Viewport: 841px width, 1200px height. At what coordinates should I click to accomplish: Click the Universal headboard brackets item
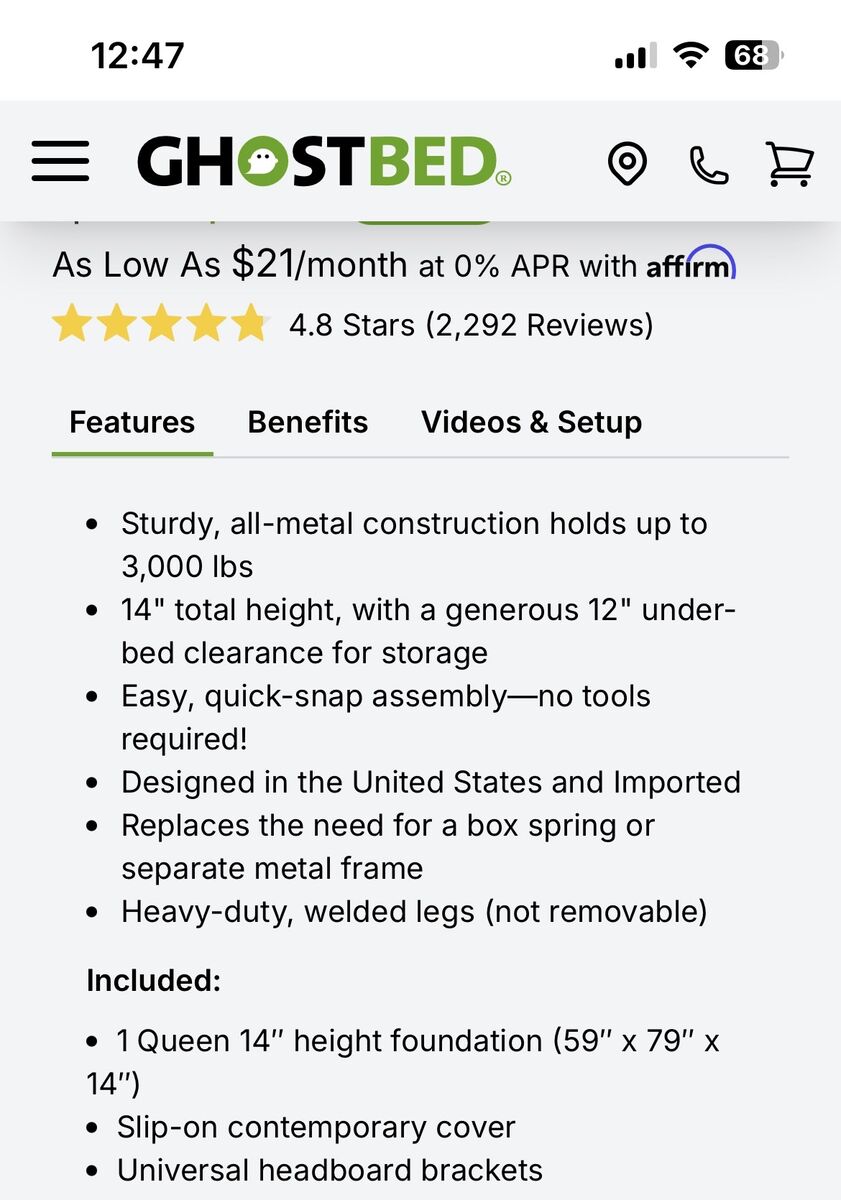tap(329, 1170)
